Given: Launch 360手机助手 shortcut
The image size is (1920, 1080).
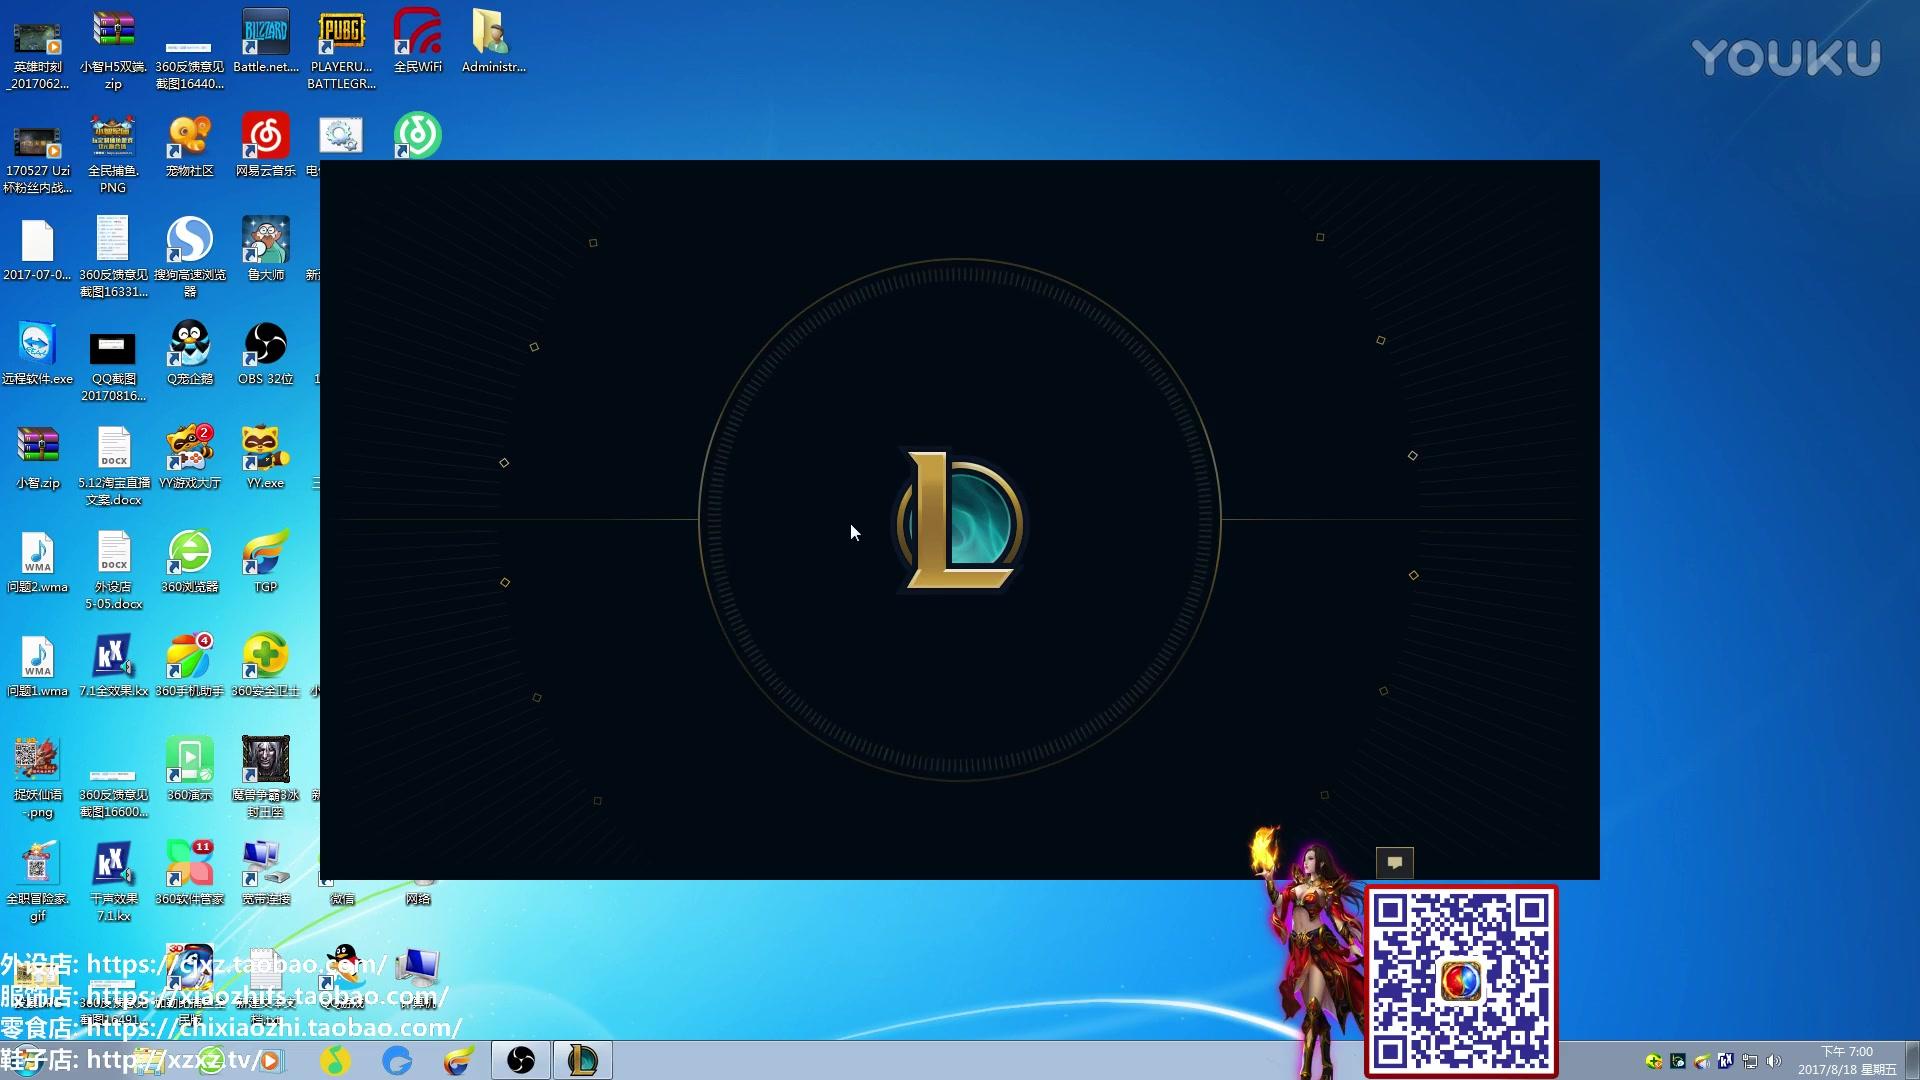Looking at the screenshot, I should (189, 665).
